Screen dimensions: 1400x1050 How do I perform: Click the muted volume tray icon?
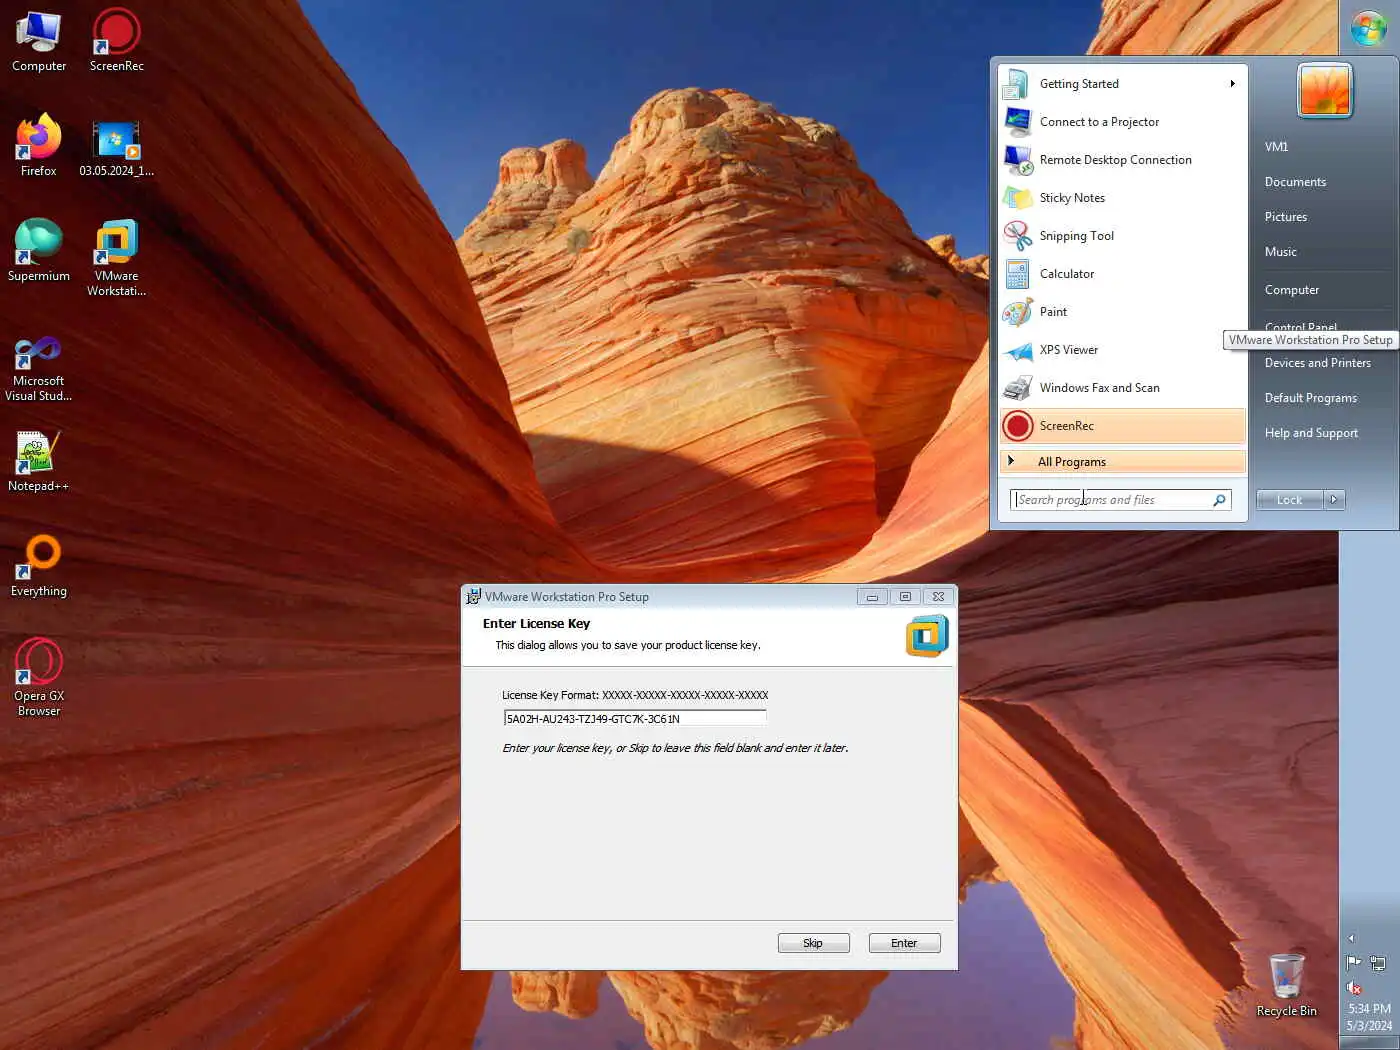1354,988
